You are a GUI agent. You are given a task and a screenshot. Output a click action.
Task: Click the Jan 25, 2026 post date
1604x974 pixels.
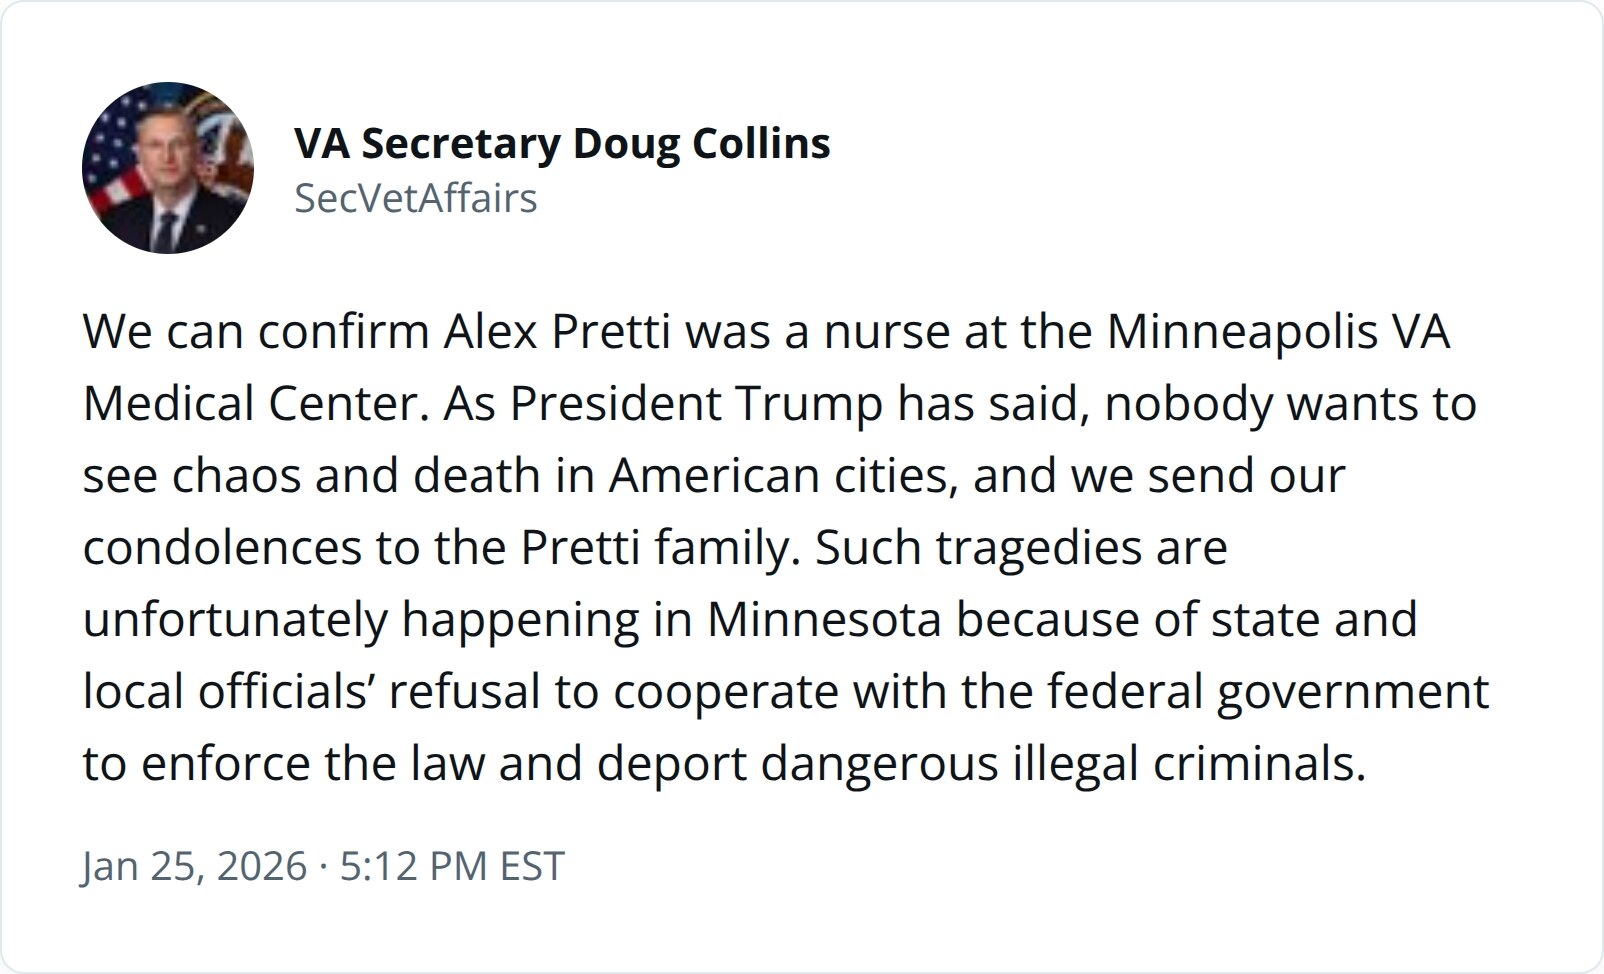(x=194, y=866)
